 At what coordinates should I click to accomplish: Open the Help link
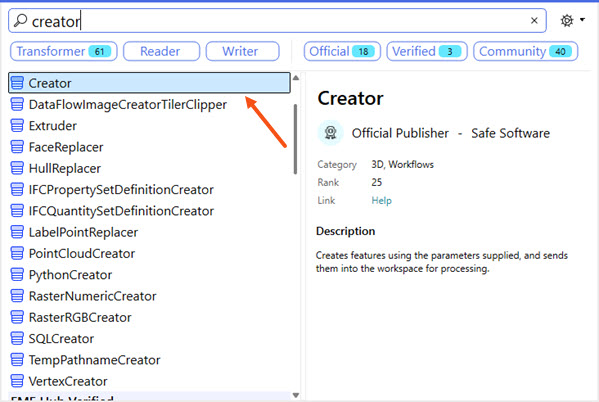[x=381, y=201]
